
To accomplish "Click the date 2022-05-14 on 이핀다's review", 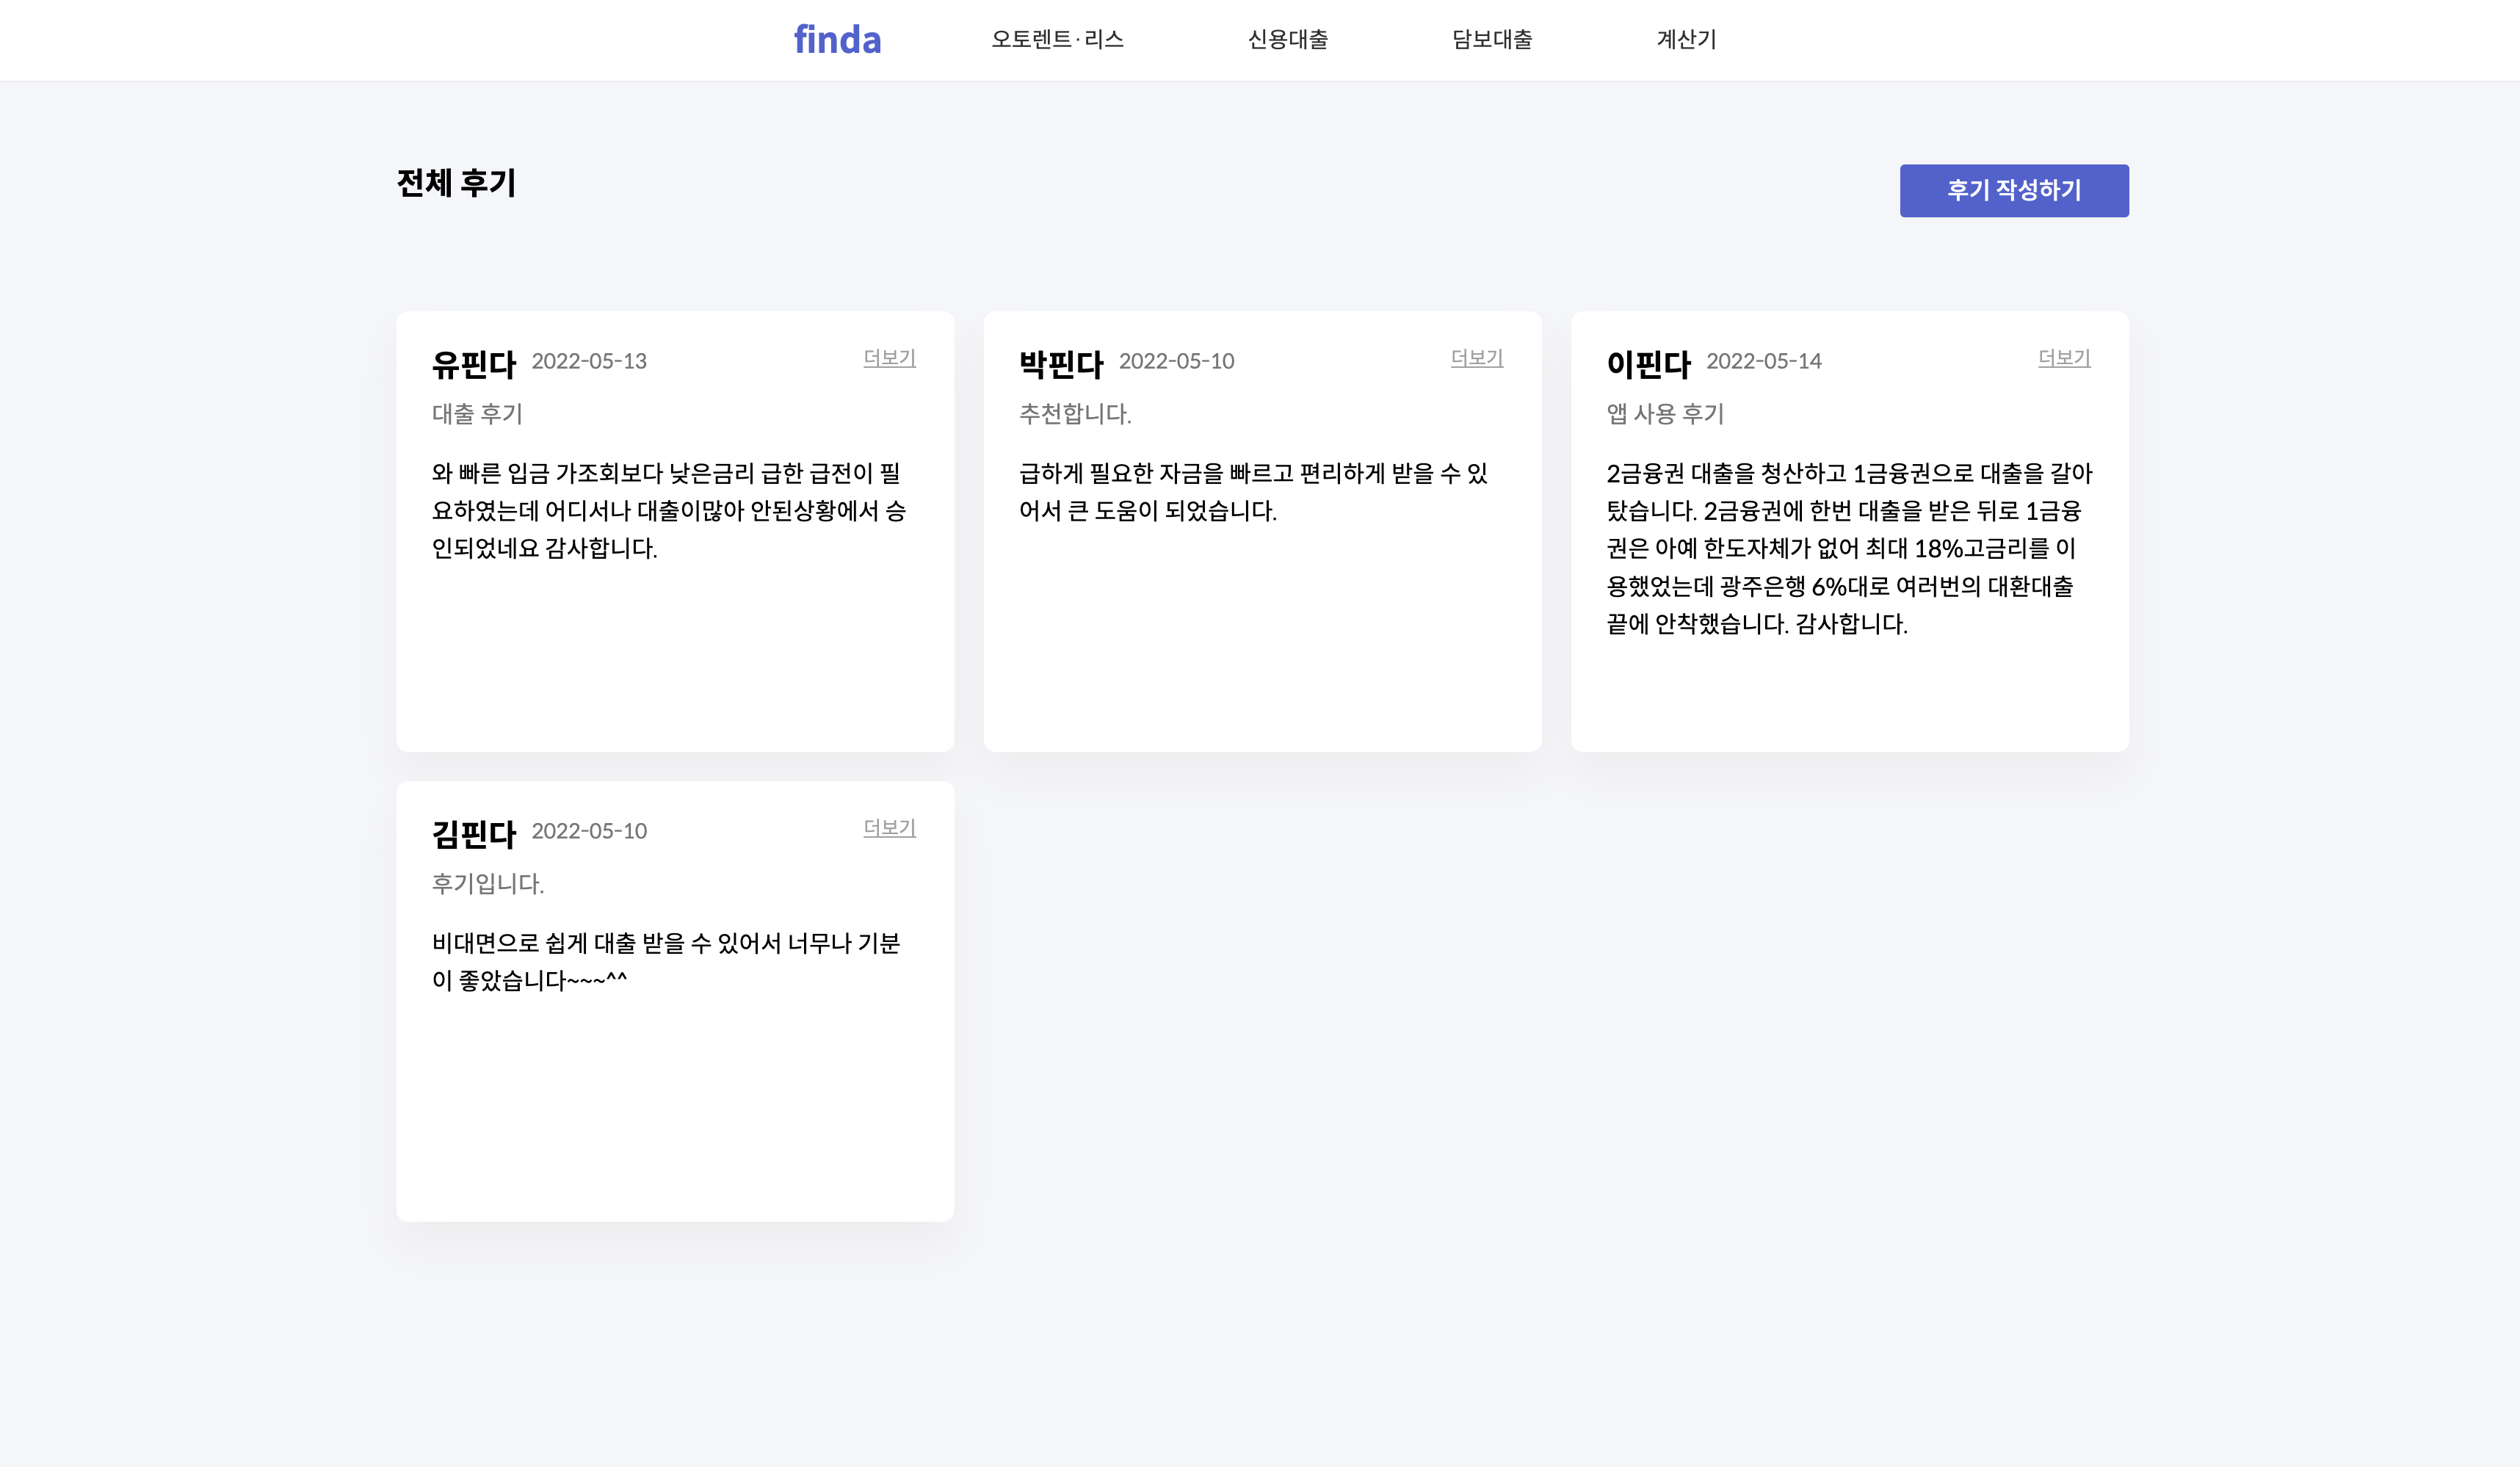I will click(x=1764, y=362).
